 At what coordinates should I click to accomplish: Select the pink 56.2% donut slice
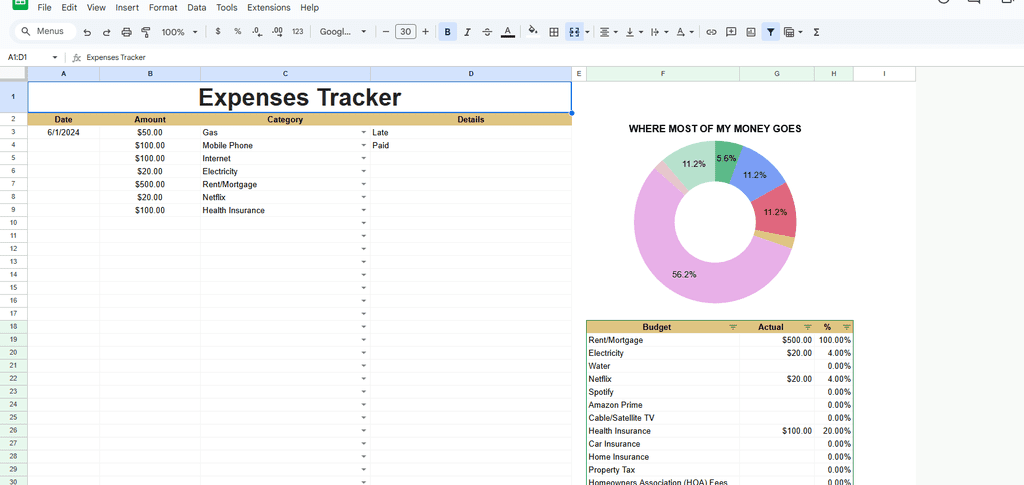(x=686, y=274)
